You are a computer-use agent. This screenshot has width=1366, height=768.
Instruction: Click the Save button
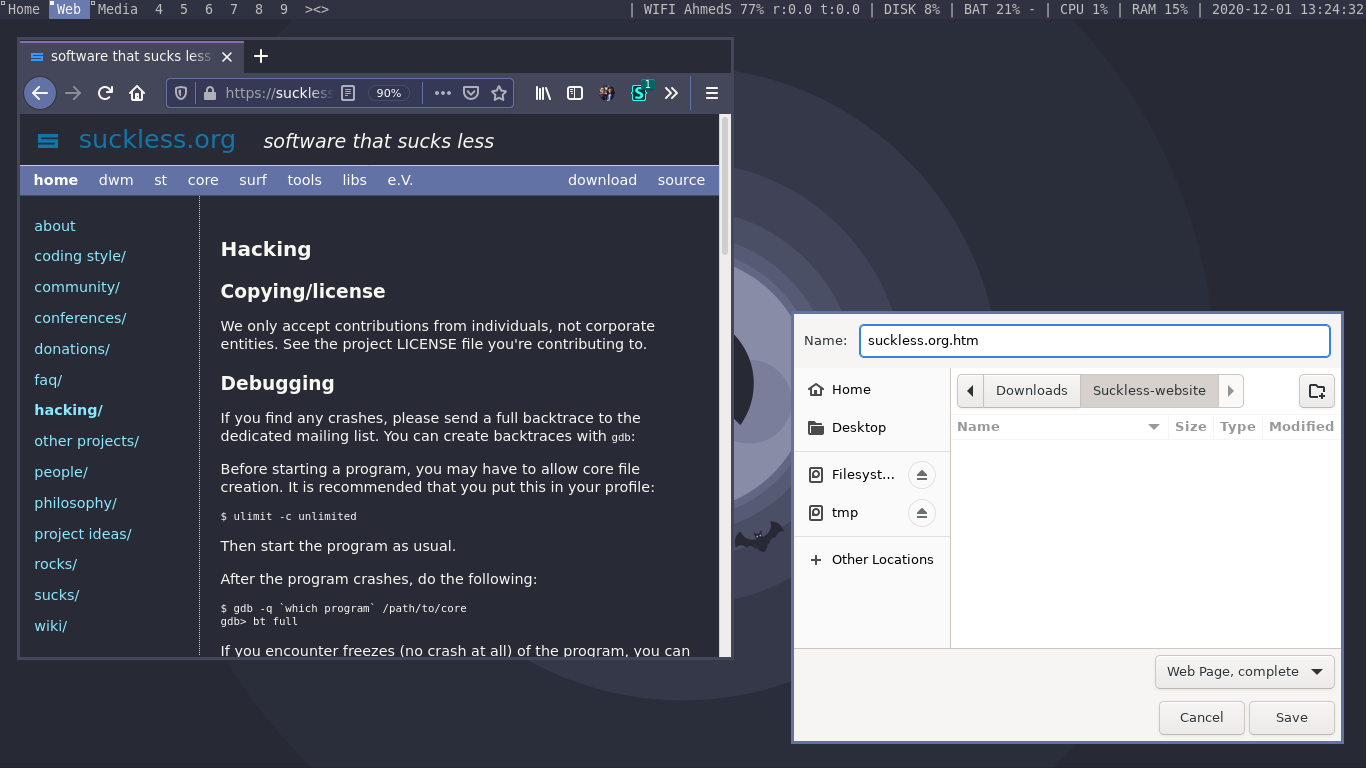(x=1291, y=717)
